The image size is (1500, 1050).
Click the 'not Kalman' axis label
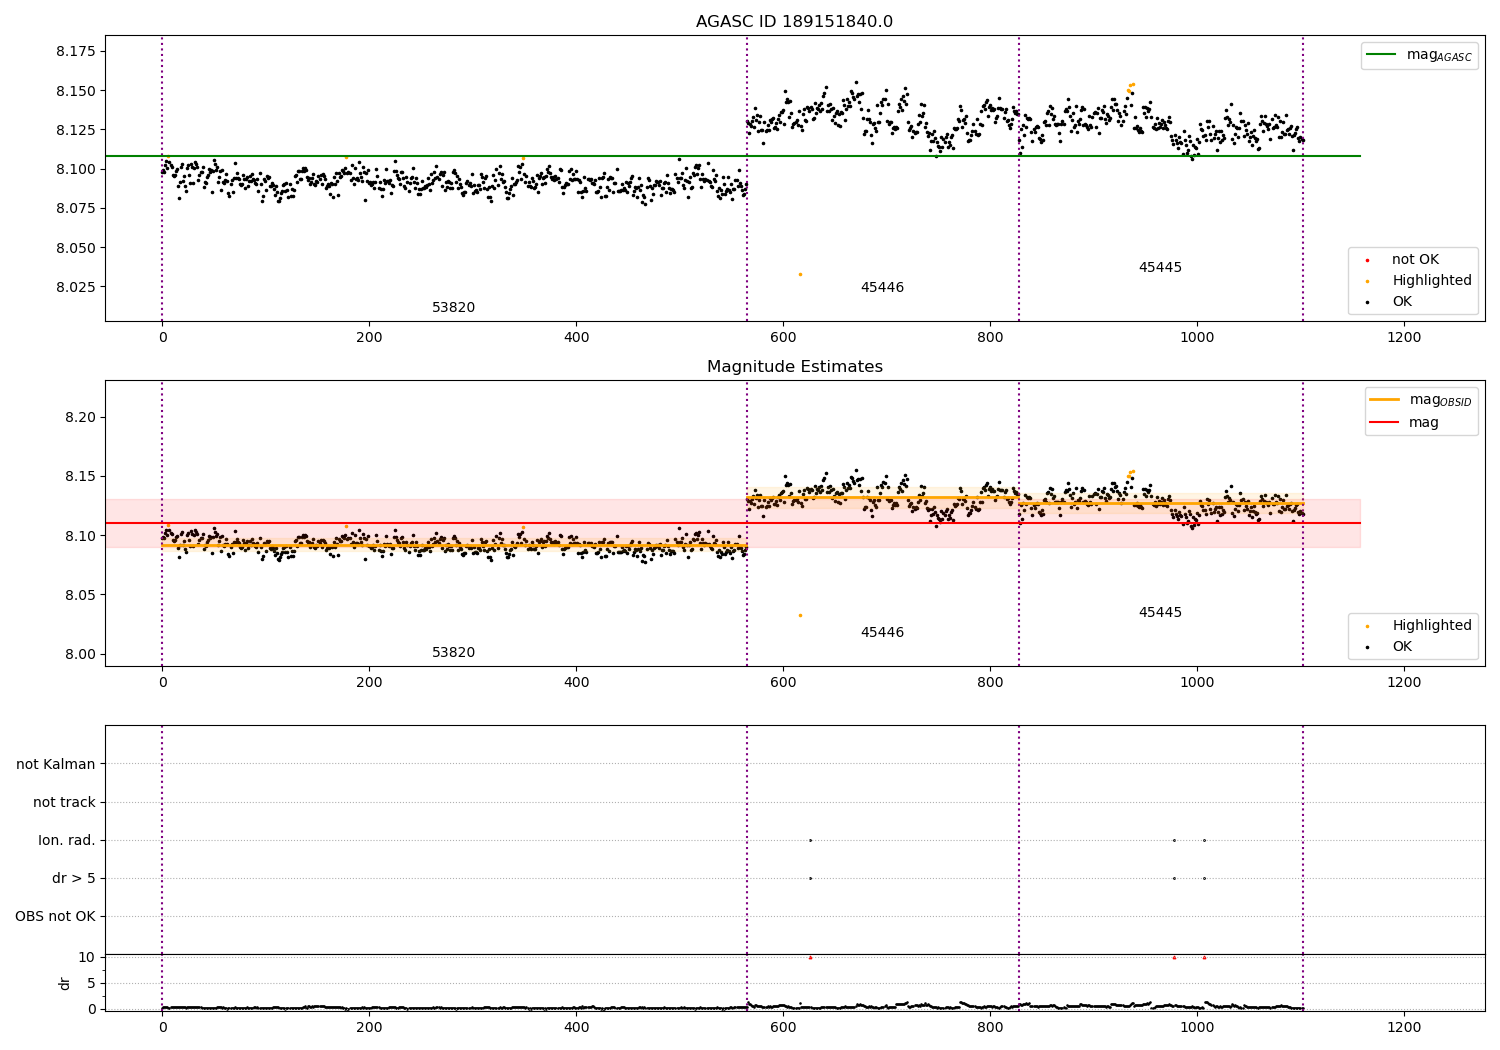coord(56,764)
